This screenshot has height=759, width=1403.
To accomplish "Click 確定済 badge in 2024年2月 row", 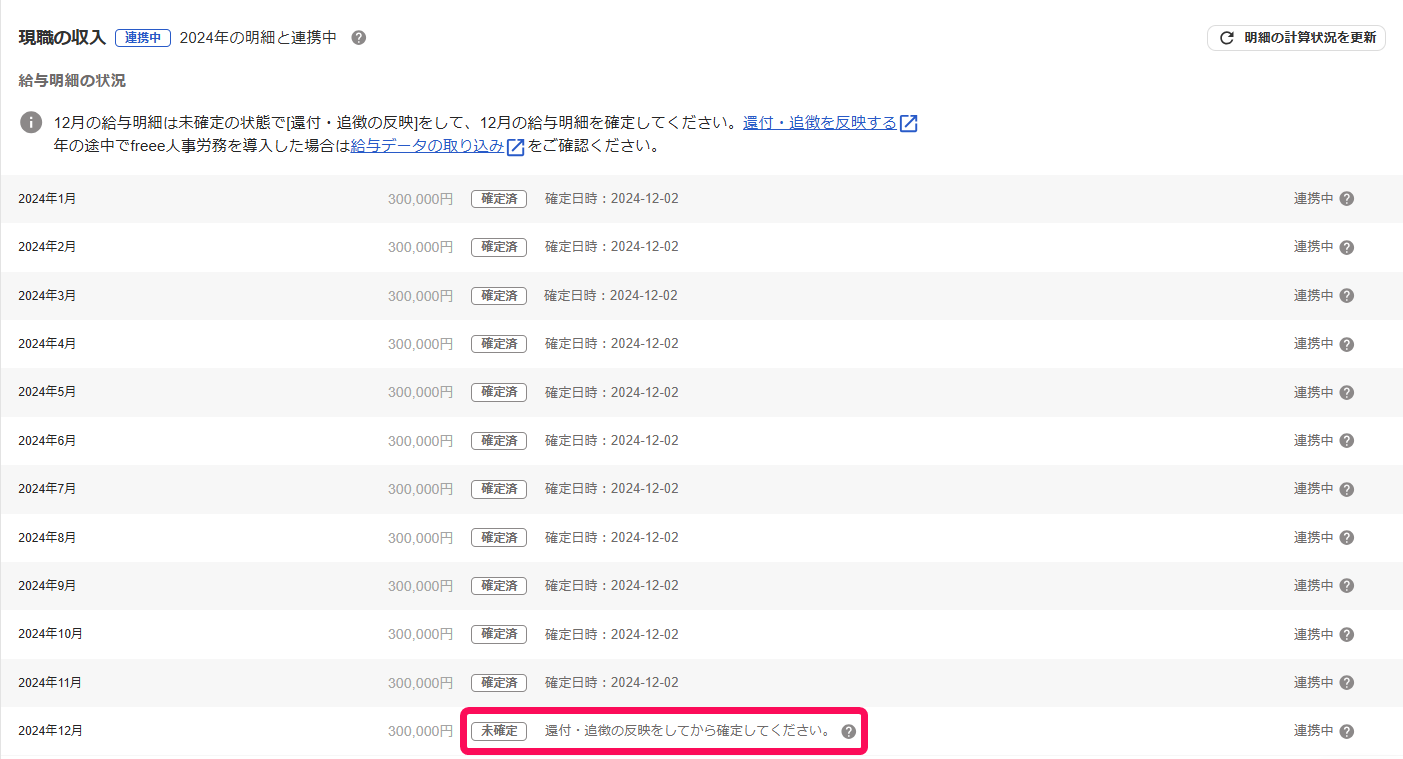I will pyautogui.click(x=499, y=247).
